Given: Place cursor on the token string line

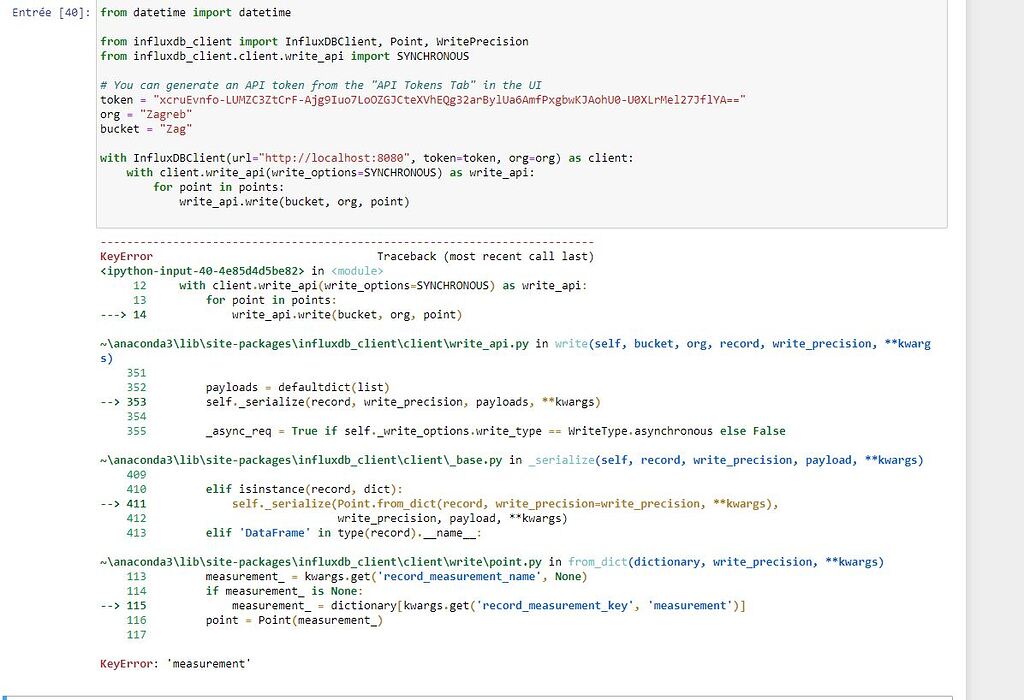Looking at the screenshot, I should (423, 100).
